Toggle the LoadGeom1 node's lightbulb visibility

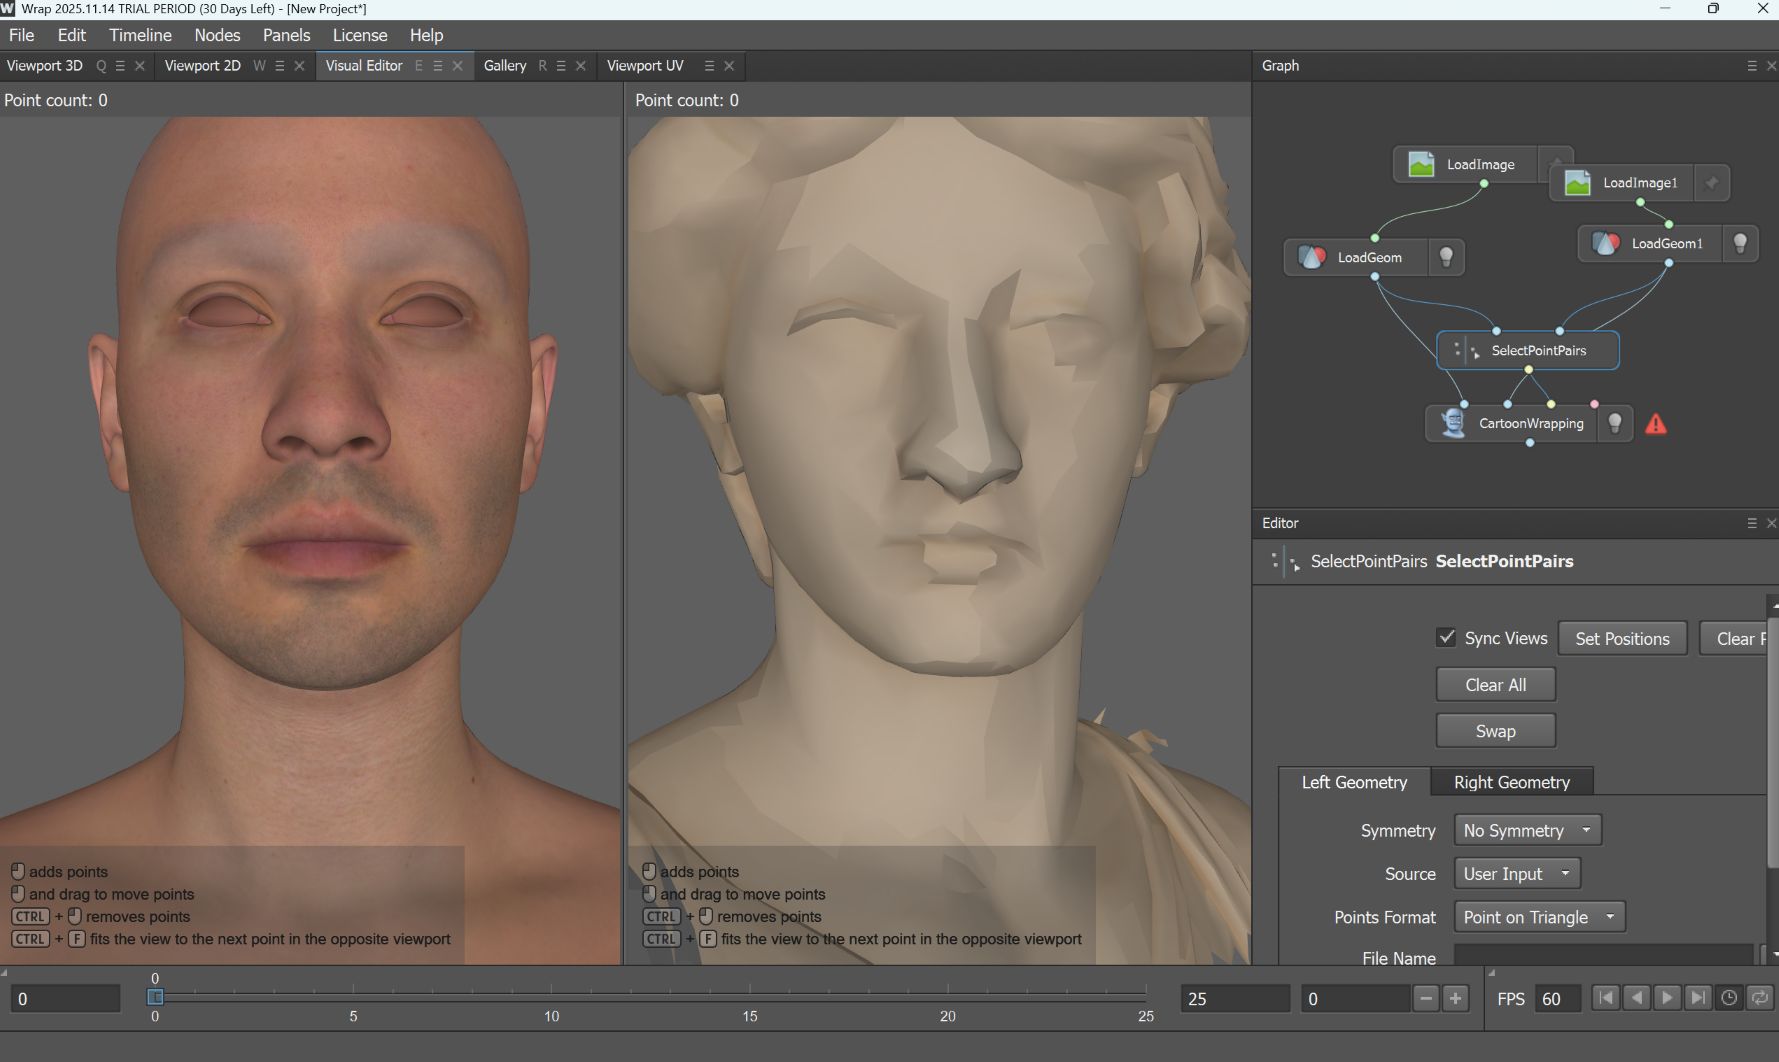(1740, 243)
